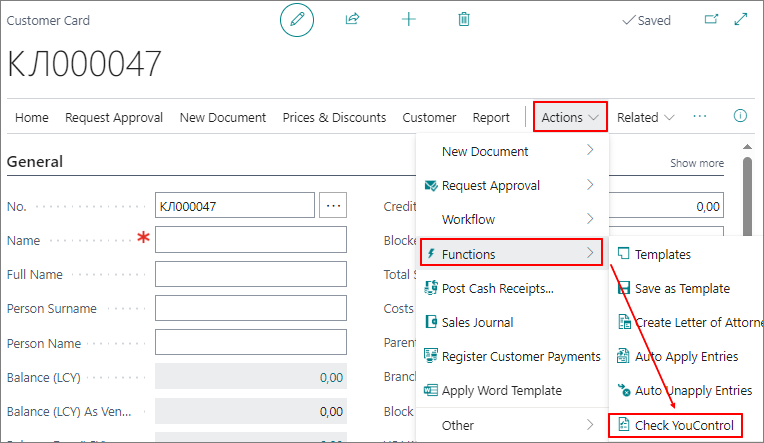764x443 pixels.
Task: Click the ellipsis button next to No. field
Action: pyautogui.click(x=333, y=206)
